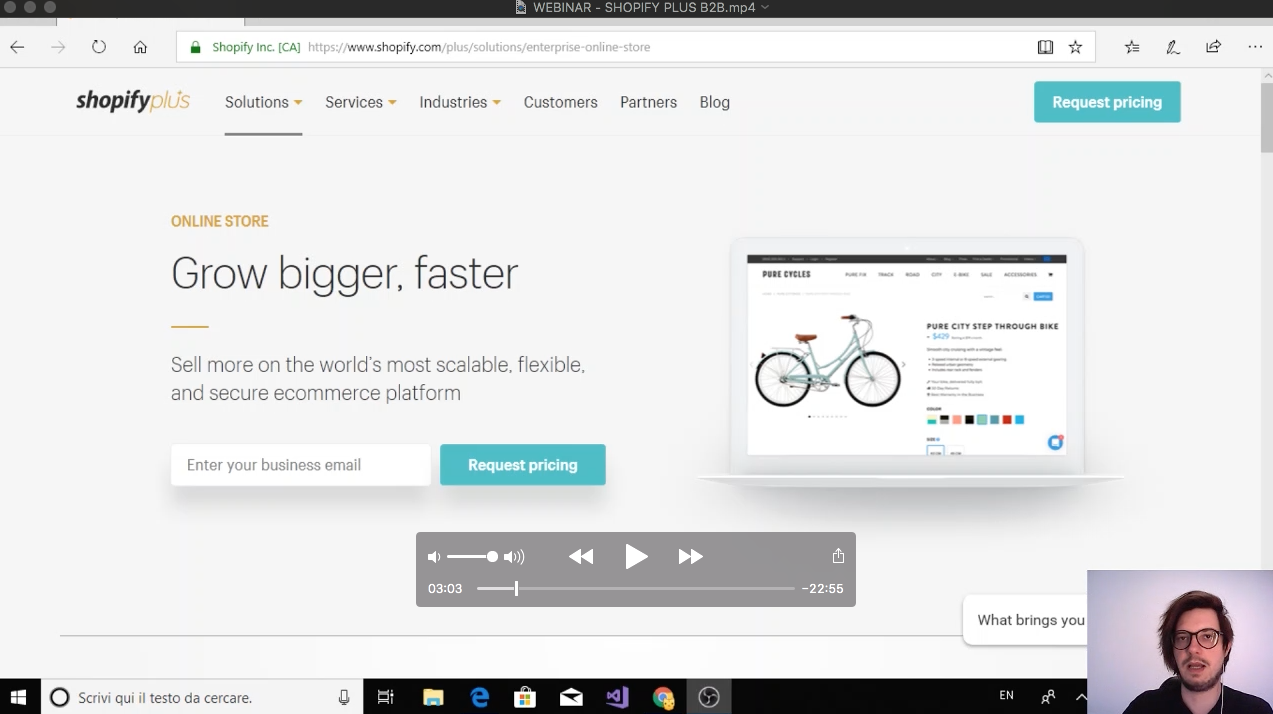Viewport: 1273px width, 714px height.
Task: Add page to favorites with star icon
Action: 1075,47
